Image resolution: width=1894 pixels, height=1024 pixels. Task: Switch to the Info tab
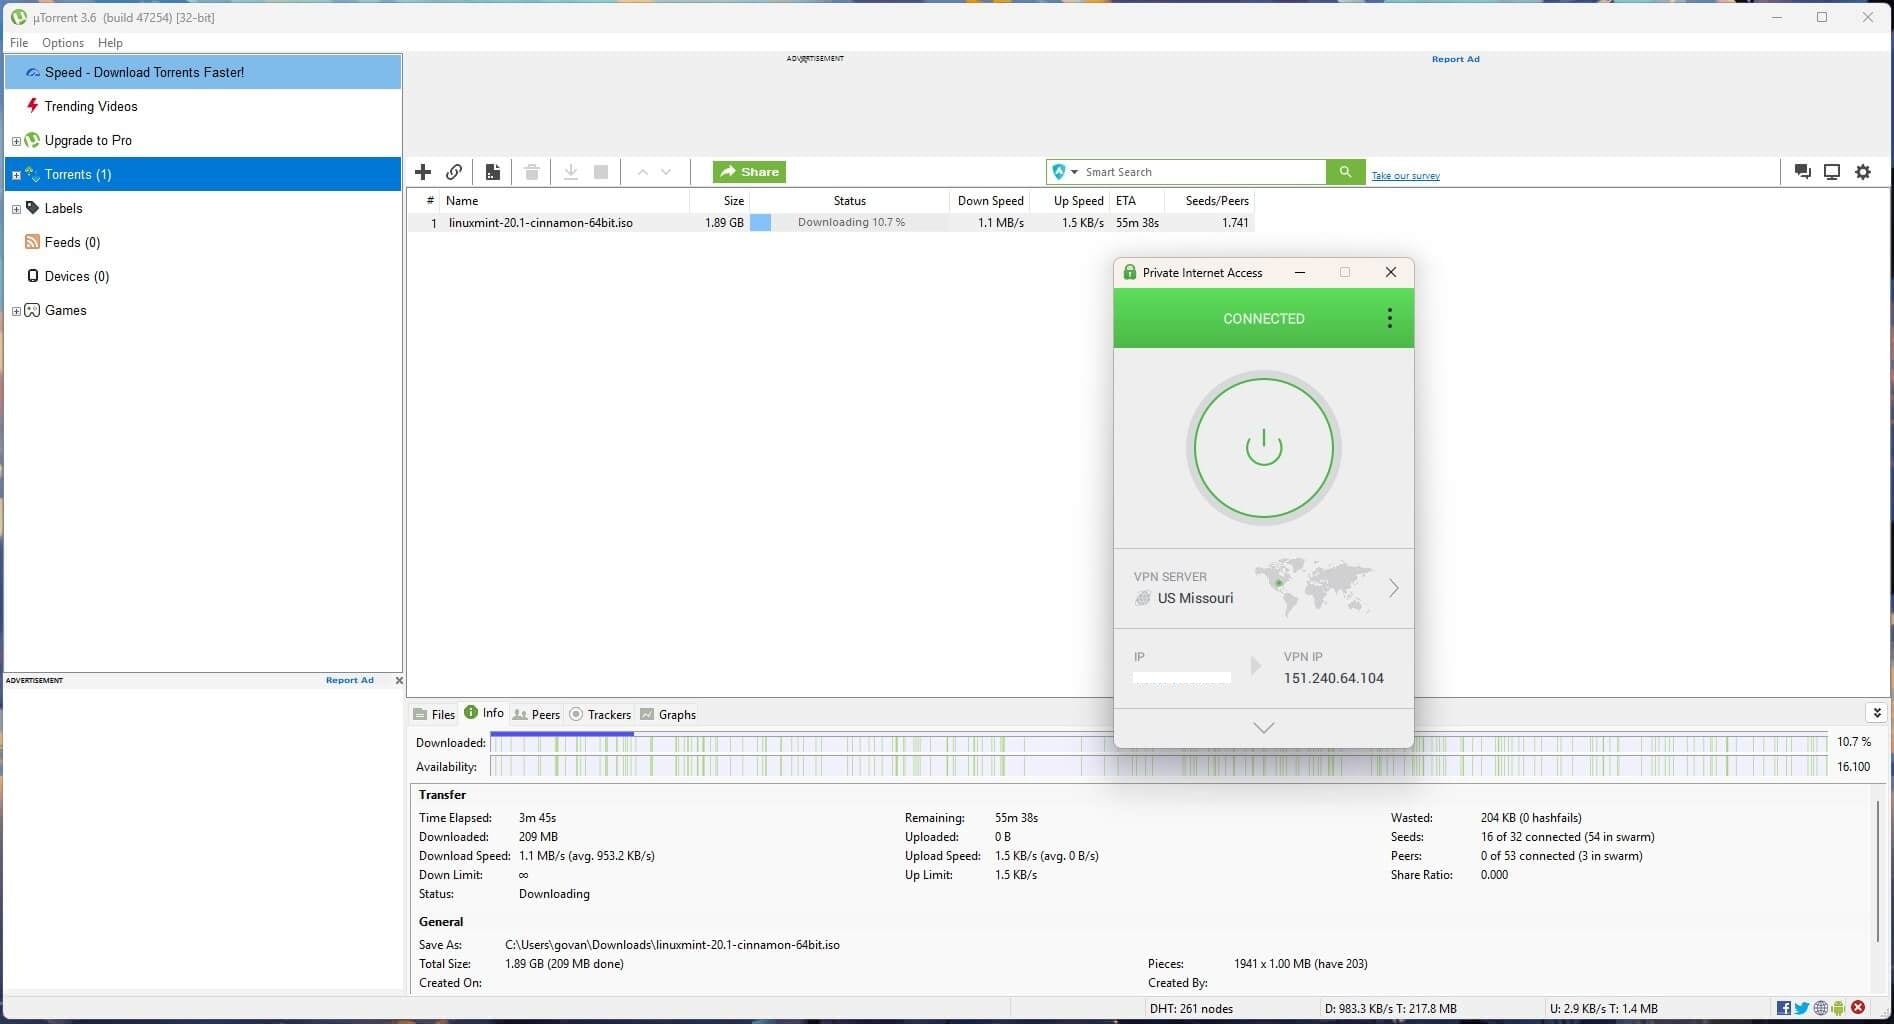(484, 713)
